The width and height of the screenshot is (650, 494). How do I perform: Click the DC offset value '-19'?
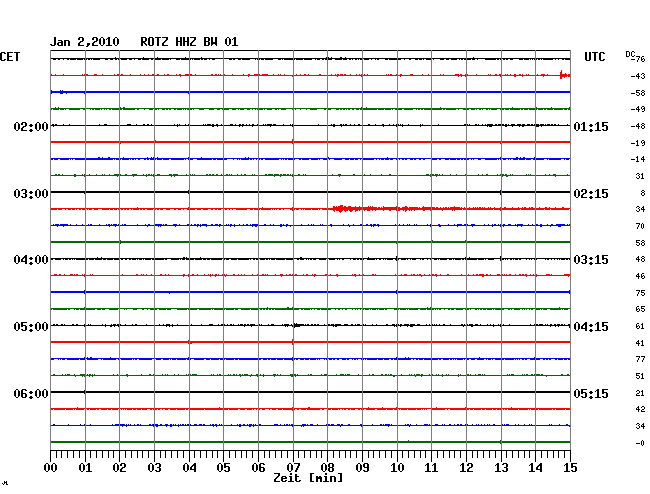point(638,143)
